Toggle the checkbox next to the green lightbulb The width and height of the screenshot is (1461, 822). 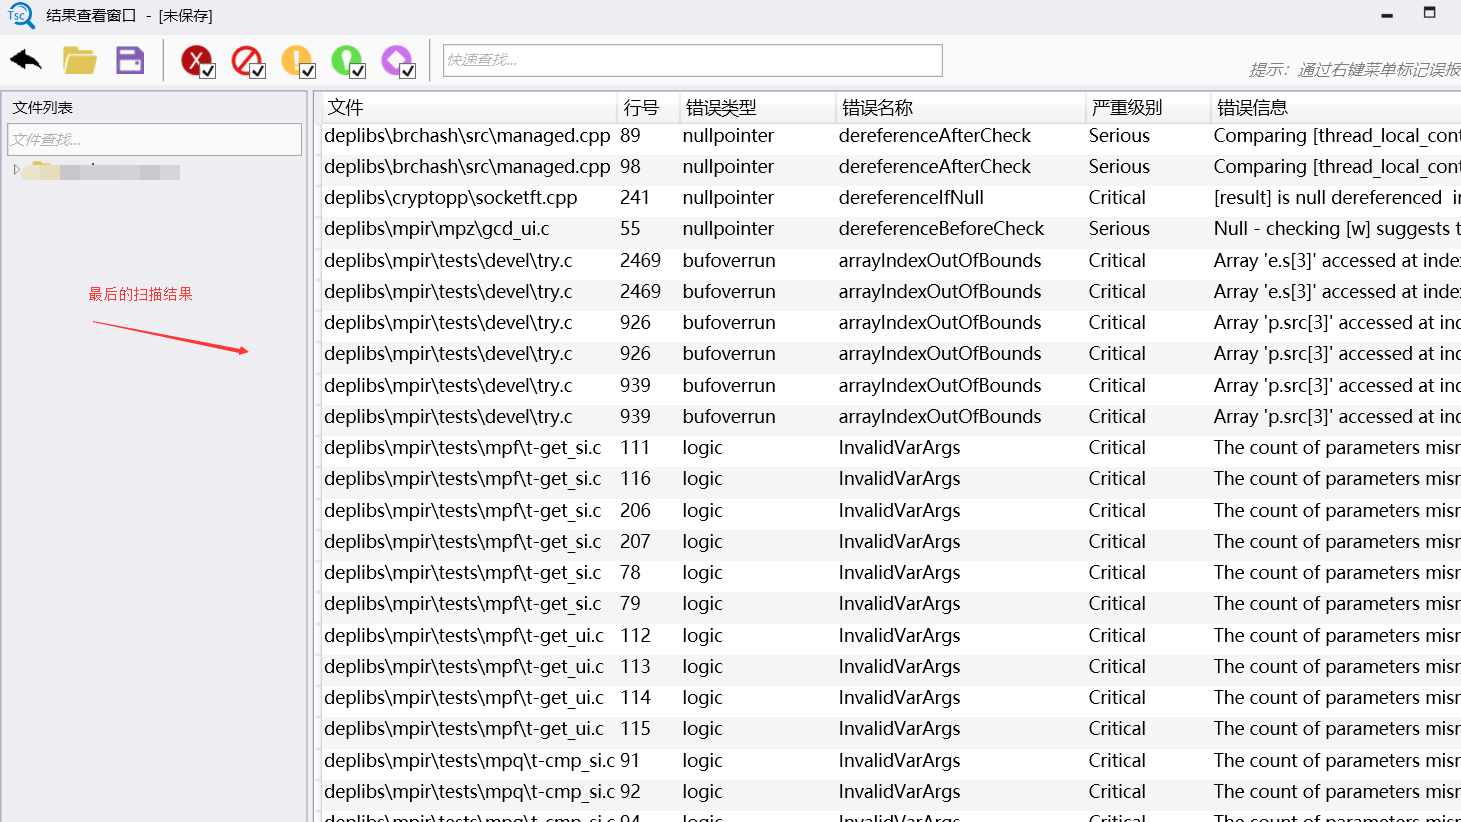(359, 70)
